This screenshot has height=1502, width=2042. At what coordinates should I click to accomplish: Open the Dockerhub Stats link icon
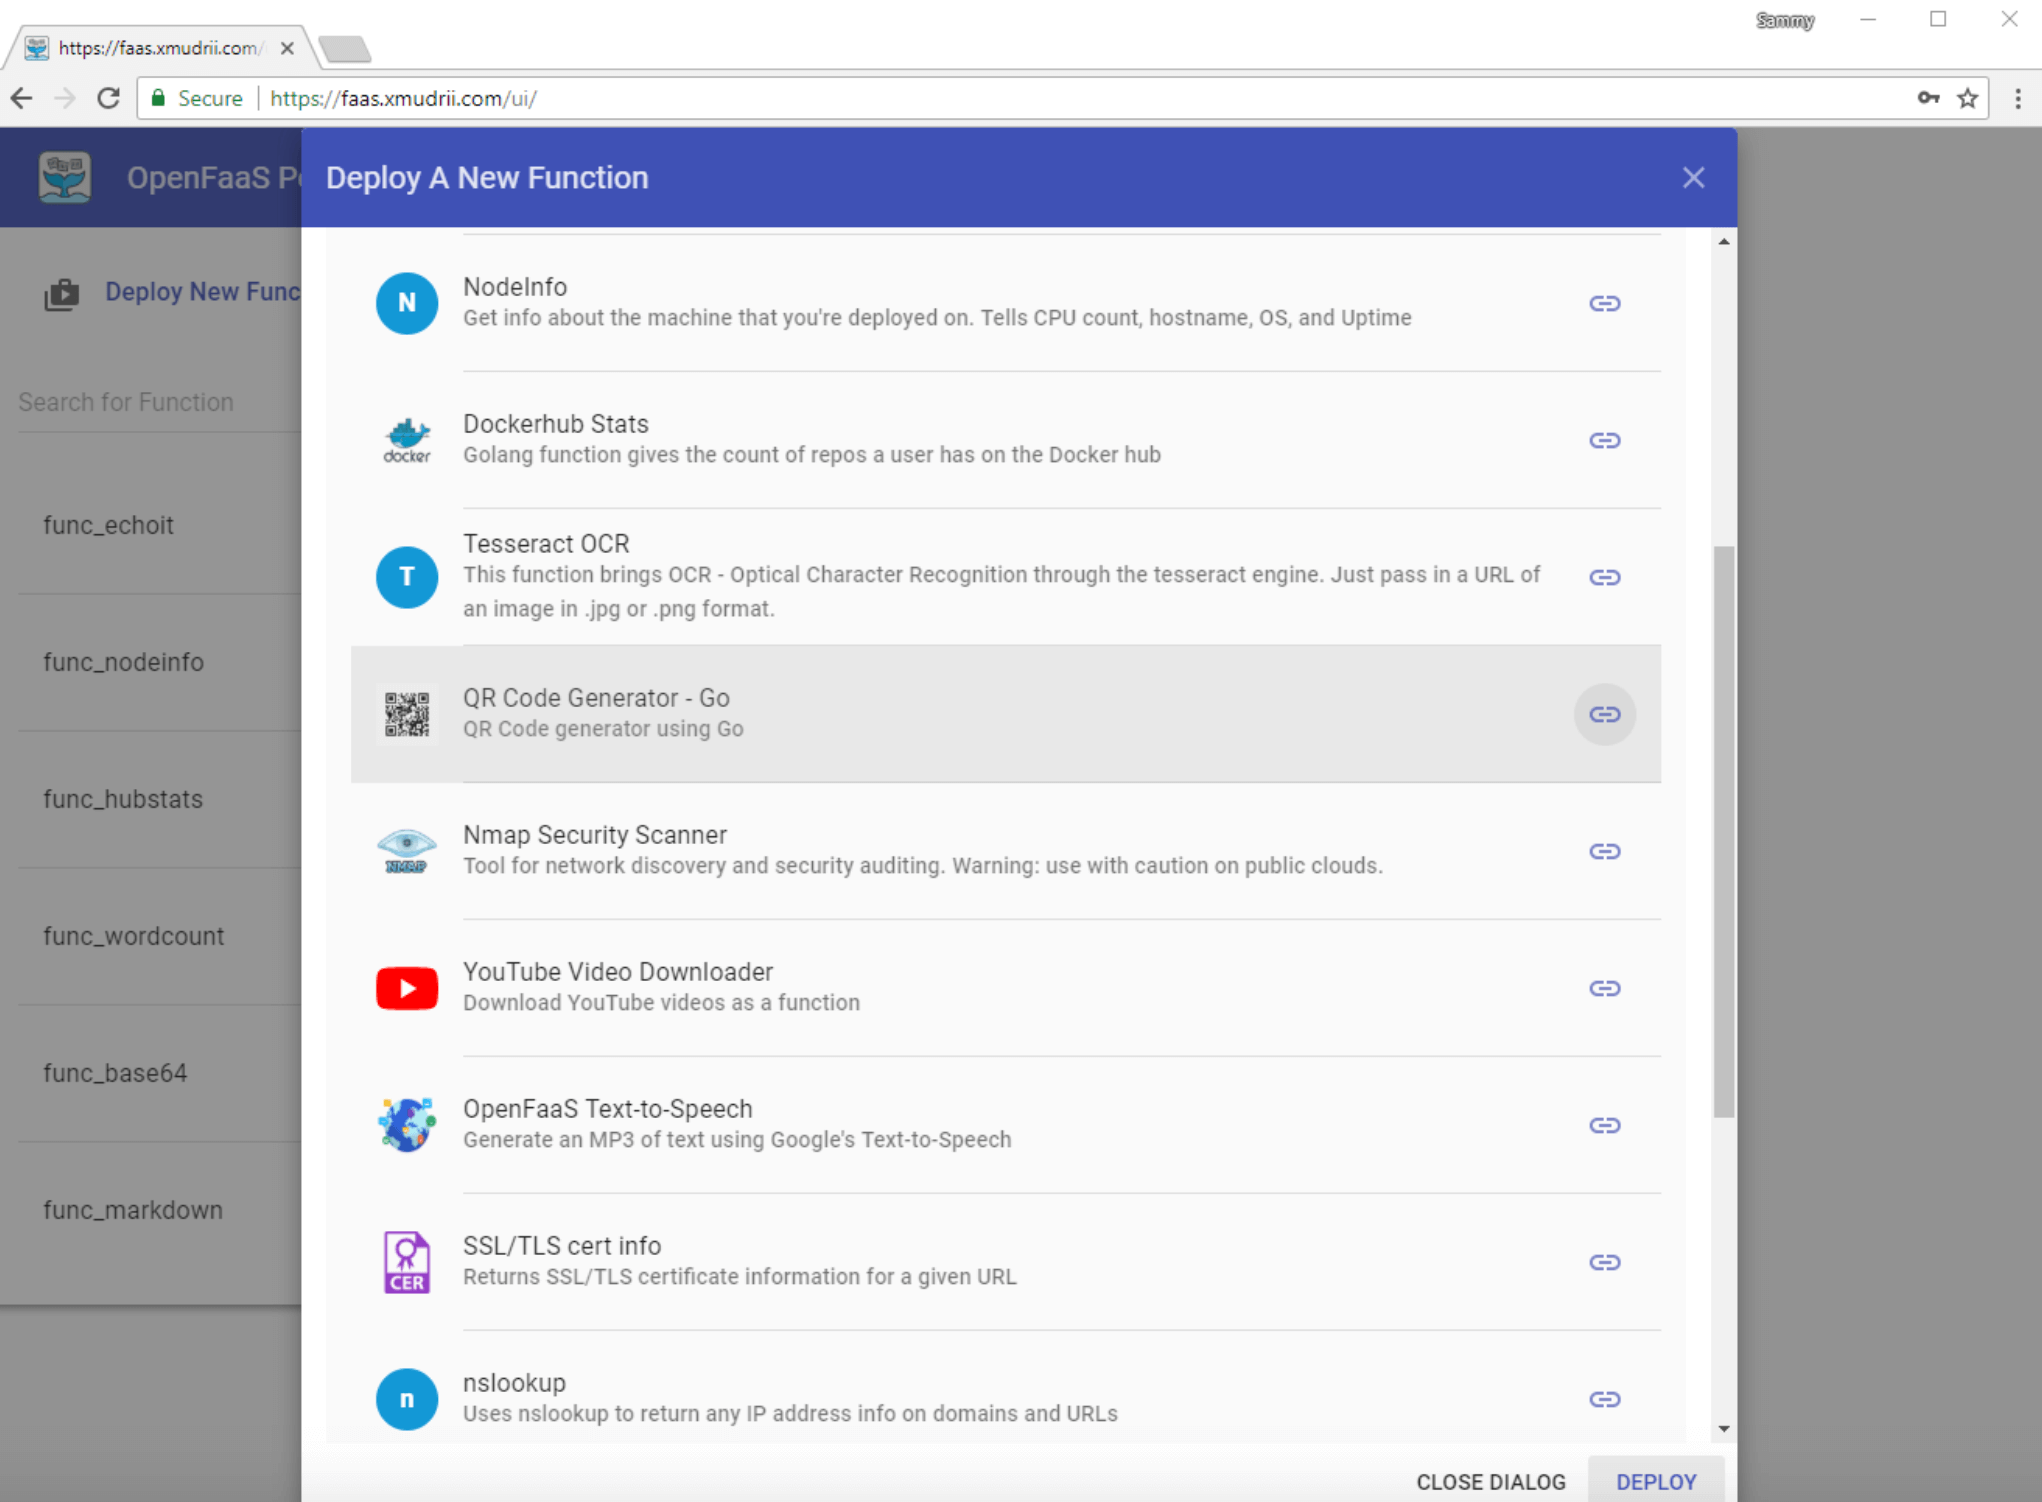pyautogui.click(x=1604, y=440)
